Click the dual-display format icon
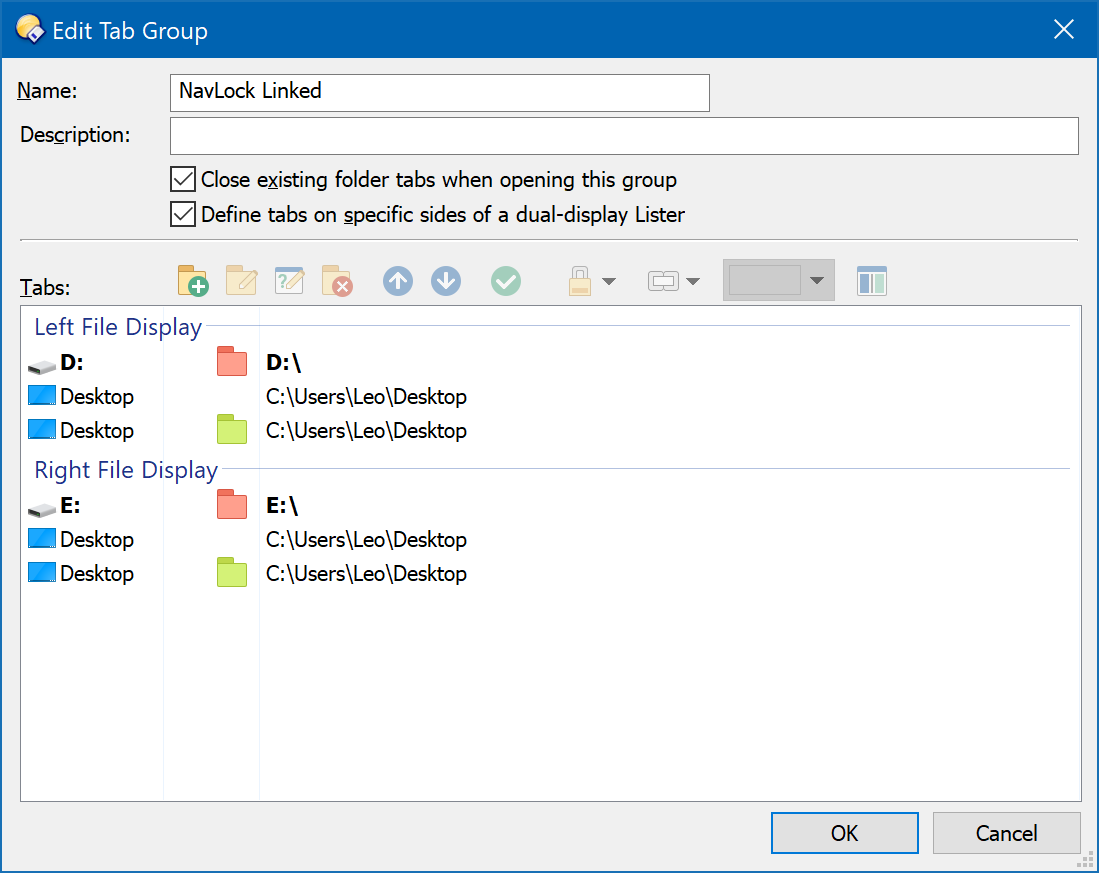This screenshot has height=873, width=1099. pyautogui.click(x=872, y=281)
